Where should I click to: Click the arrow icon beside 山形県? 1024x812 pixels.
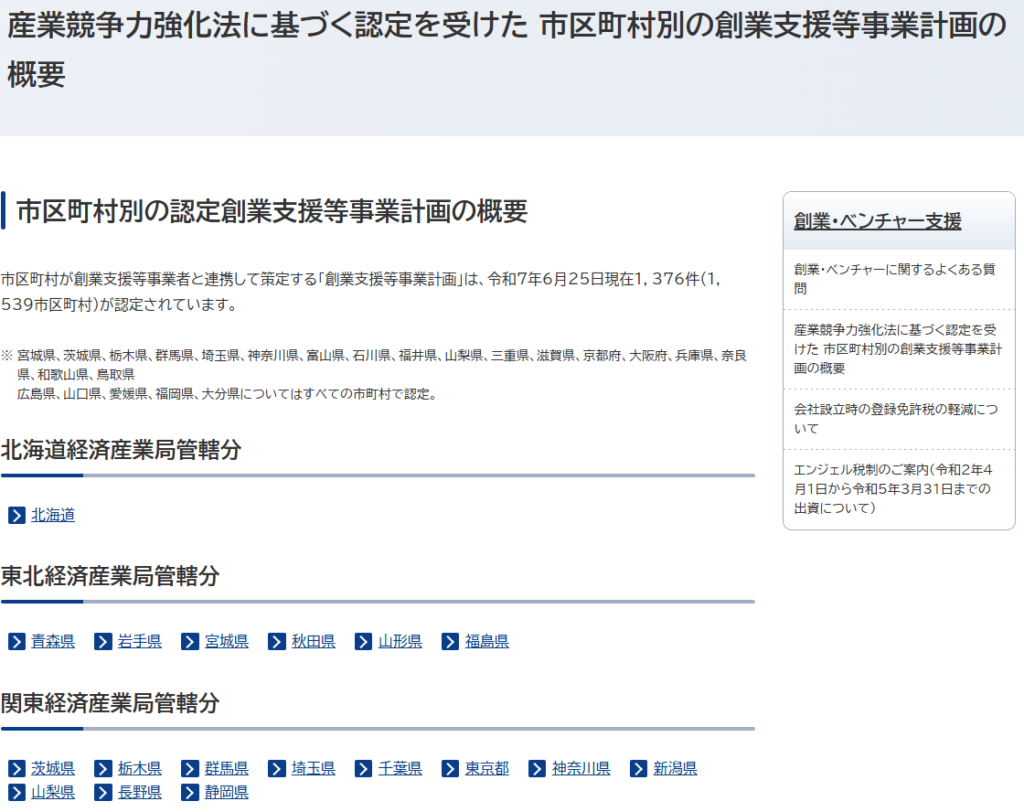[x=364, y=642]
